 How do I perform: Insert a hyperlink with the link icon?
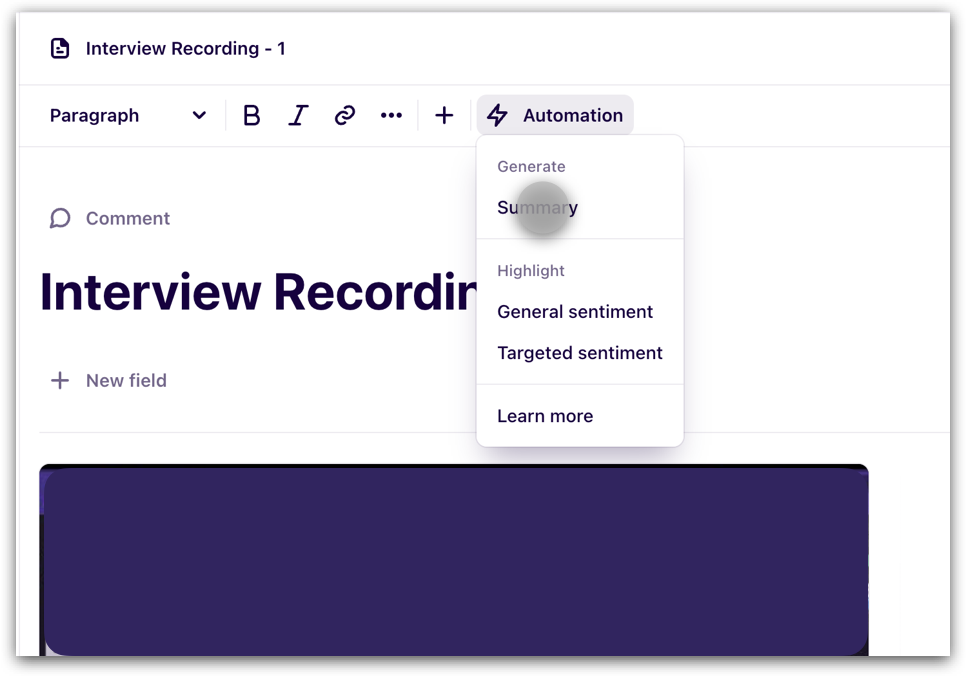[x=345, y=116]
